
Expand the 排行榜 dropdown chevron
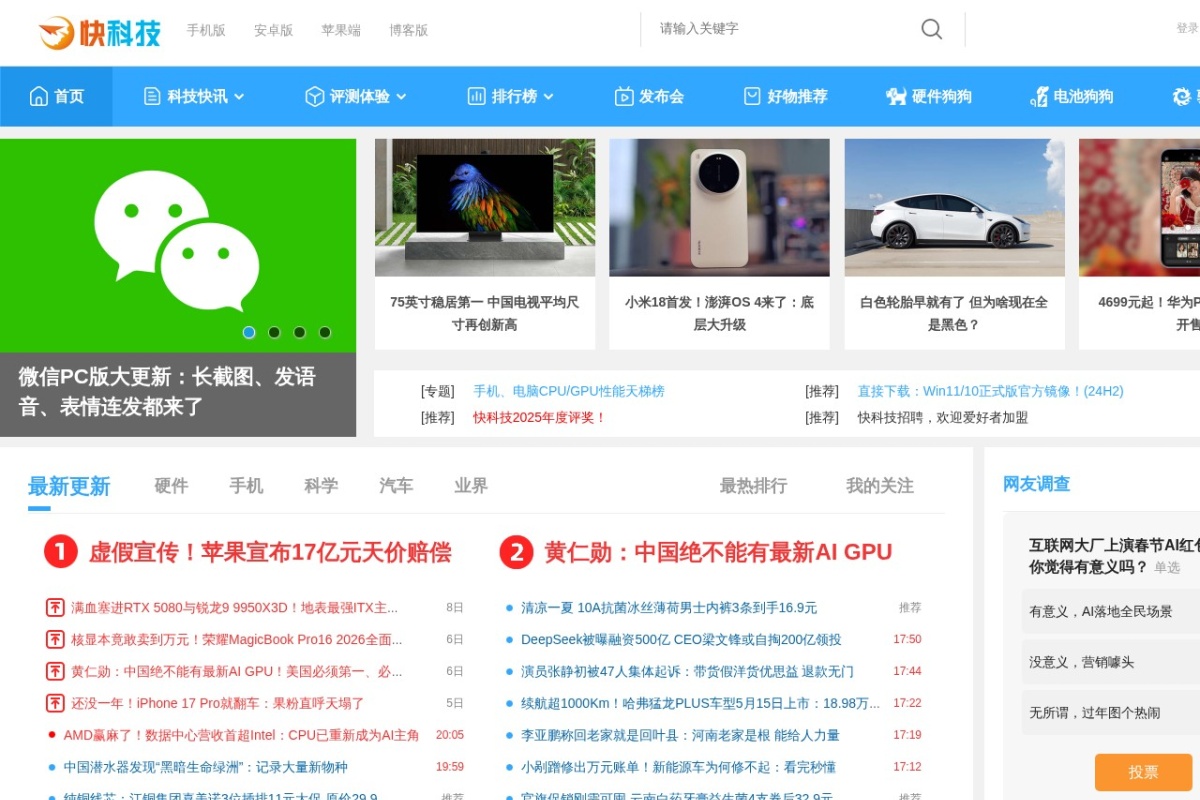coord(548,96)
